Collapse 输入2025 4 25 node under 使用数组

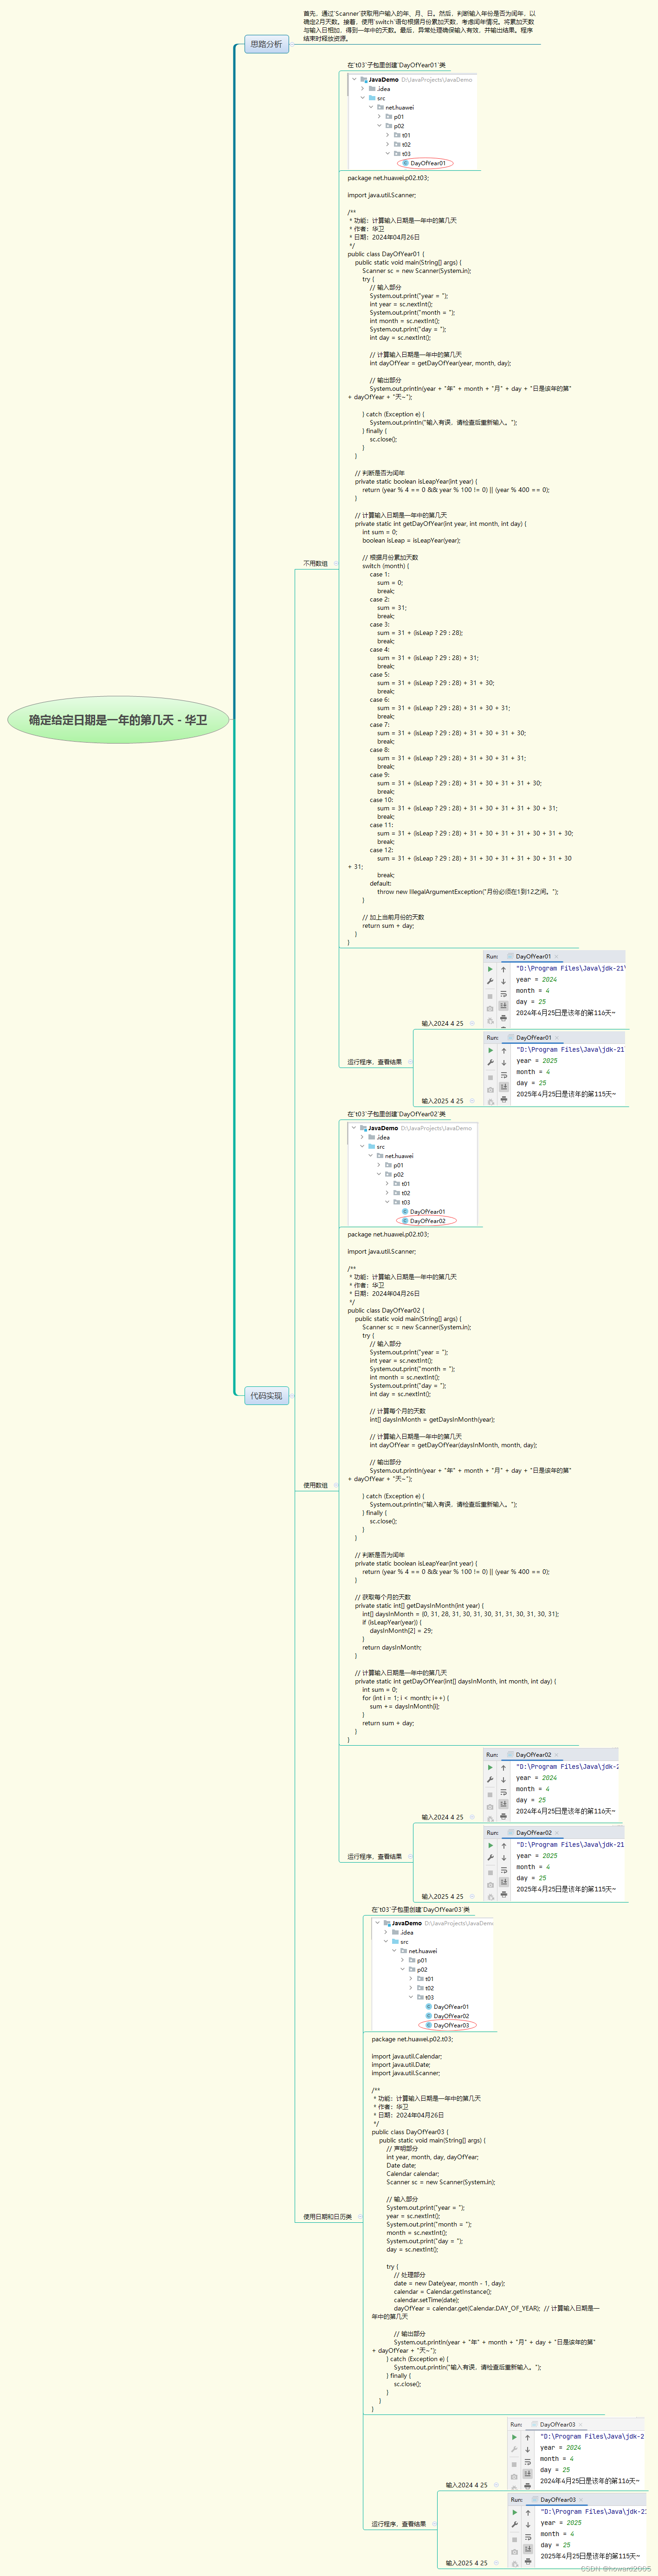[472, 1896]
